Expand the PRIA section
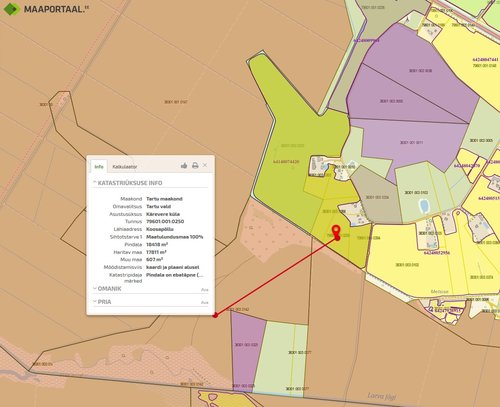500x407 pixels. click(102, 302)
